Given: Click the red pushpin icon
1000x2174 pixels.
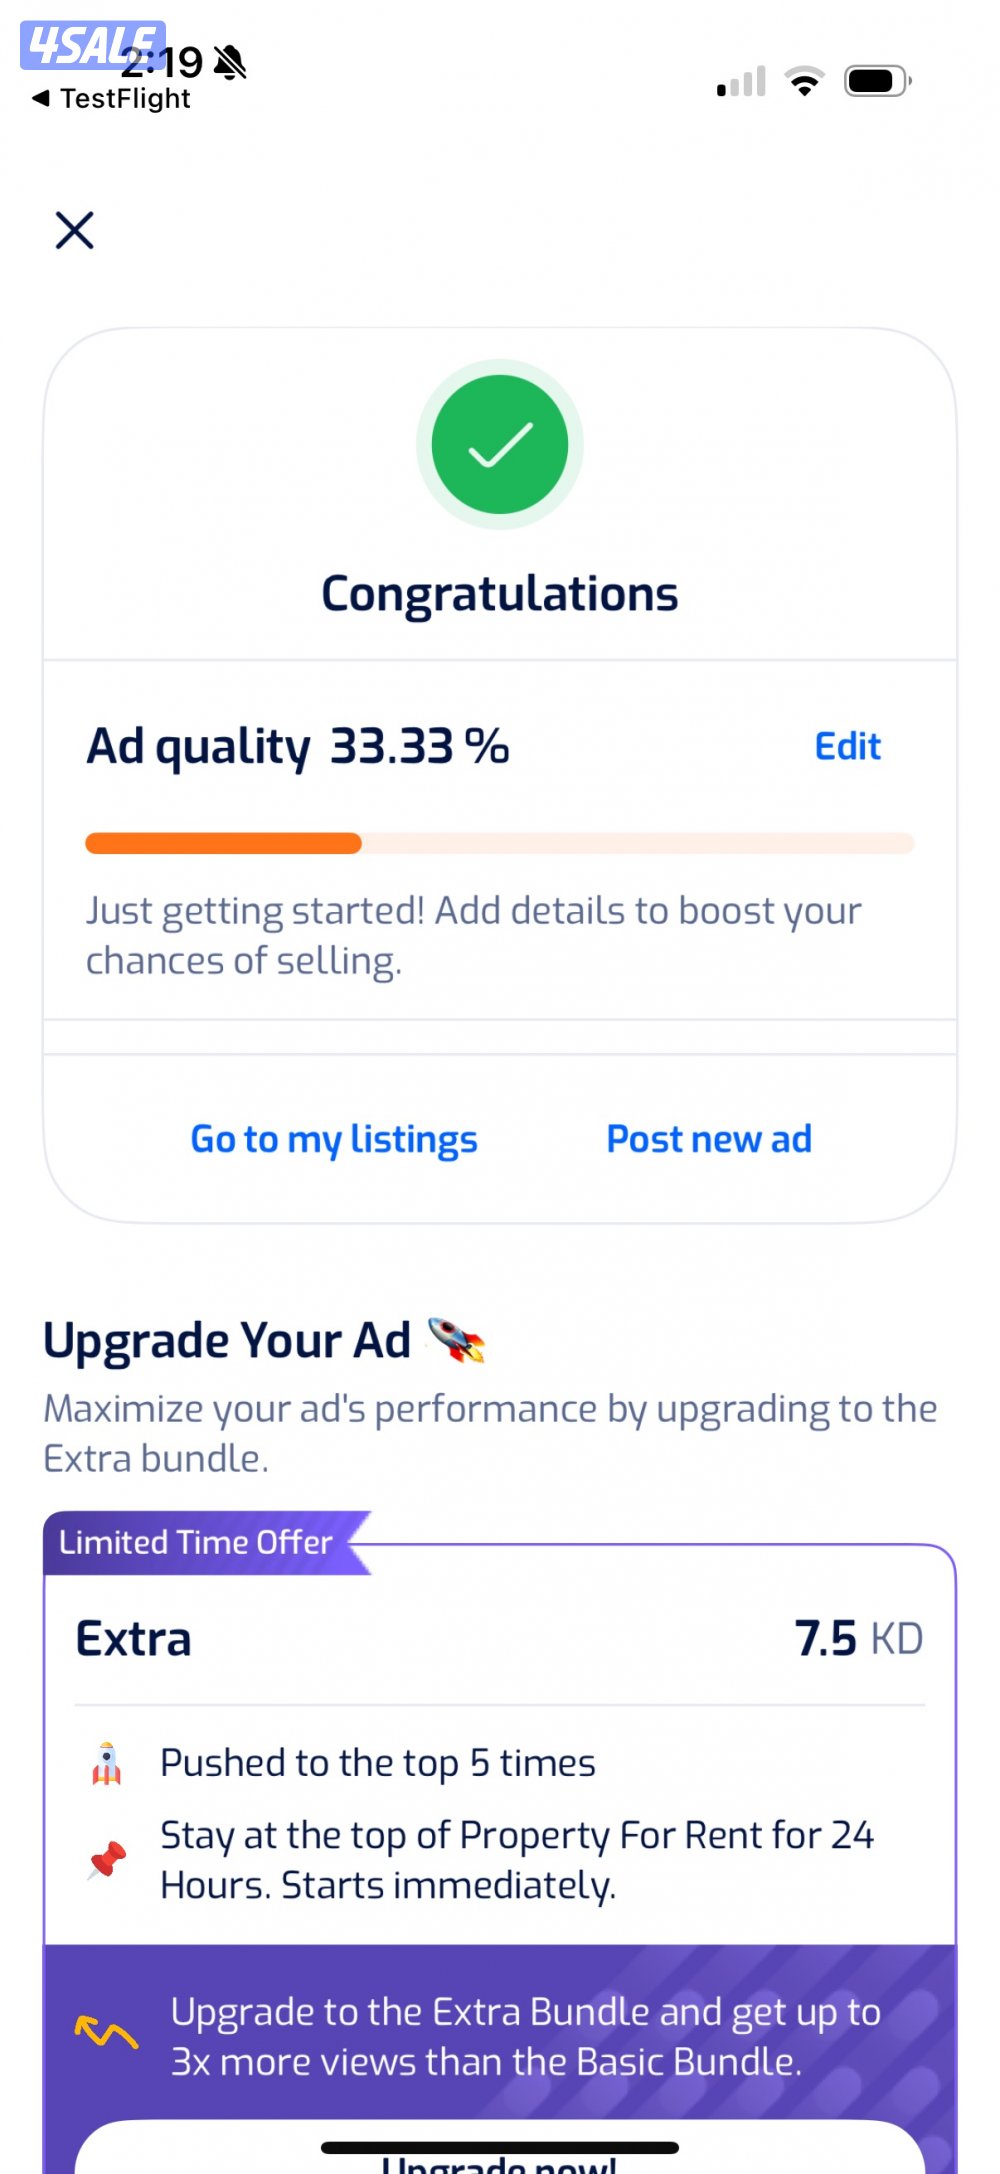Looking at the screenshot, I should (x=107, y=1860).
